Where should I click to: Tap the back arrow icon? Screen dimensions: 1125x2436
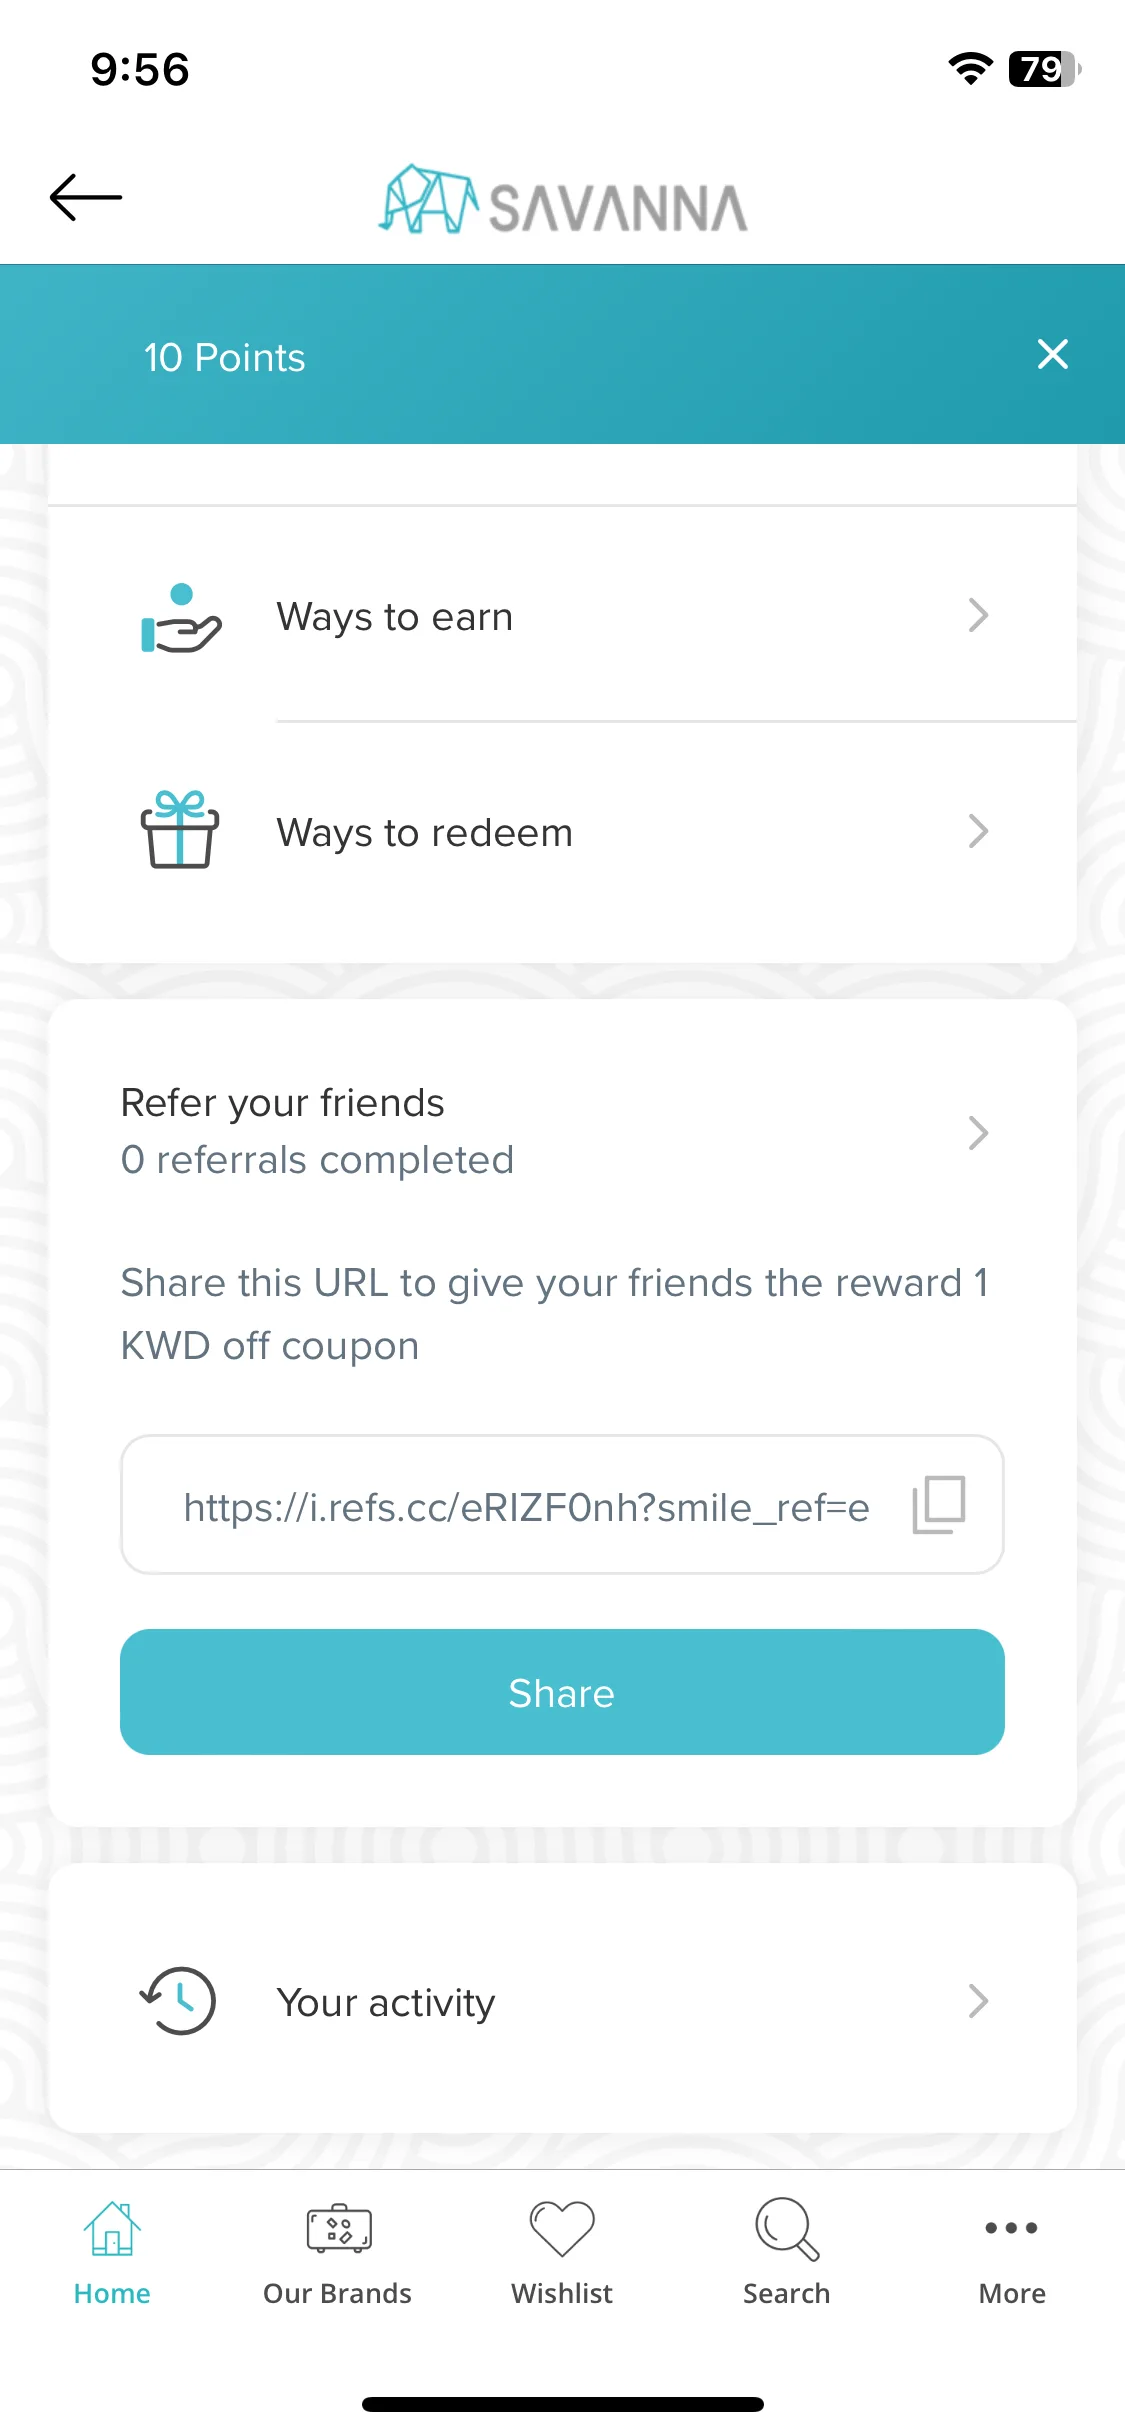pyautogui.click(x=86, y=197)
